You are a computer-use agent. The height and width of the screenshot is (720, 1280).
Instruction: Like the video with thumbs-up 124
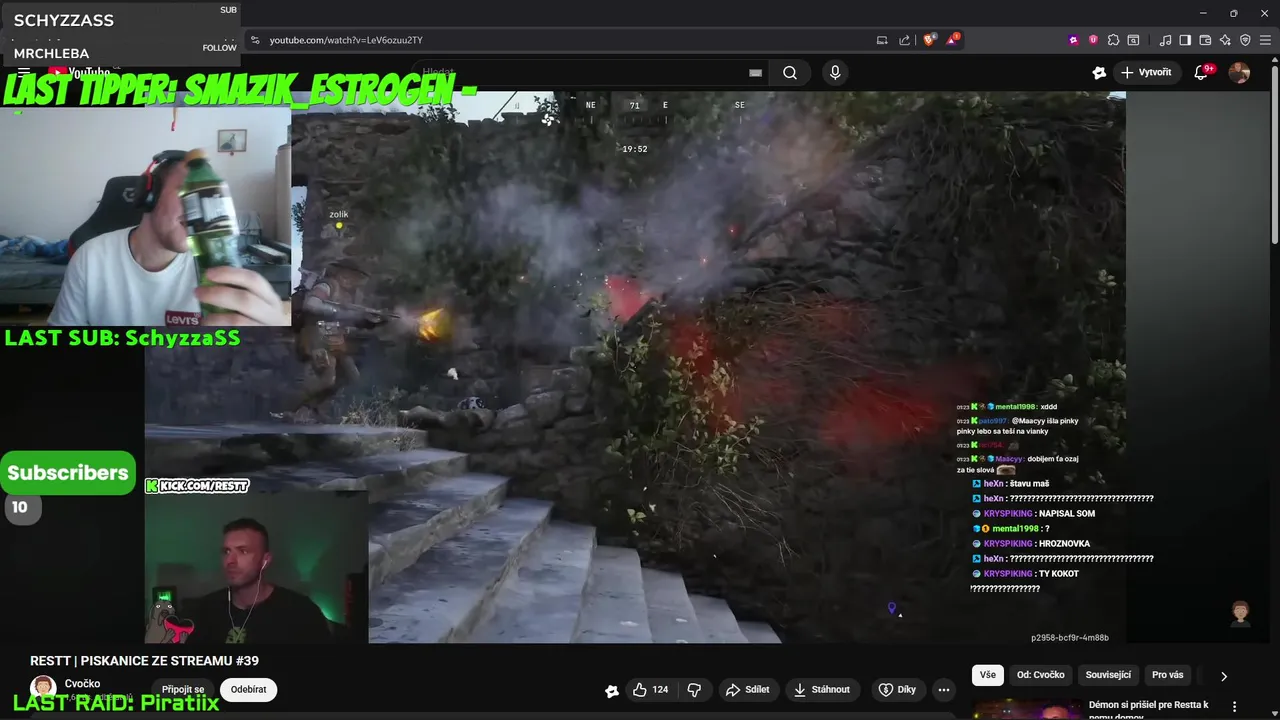point(650,689)
